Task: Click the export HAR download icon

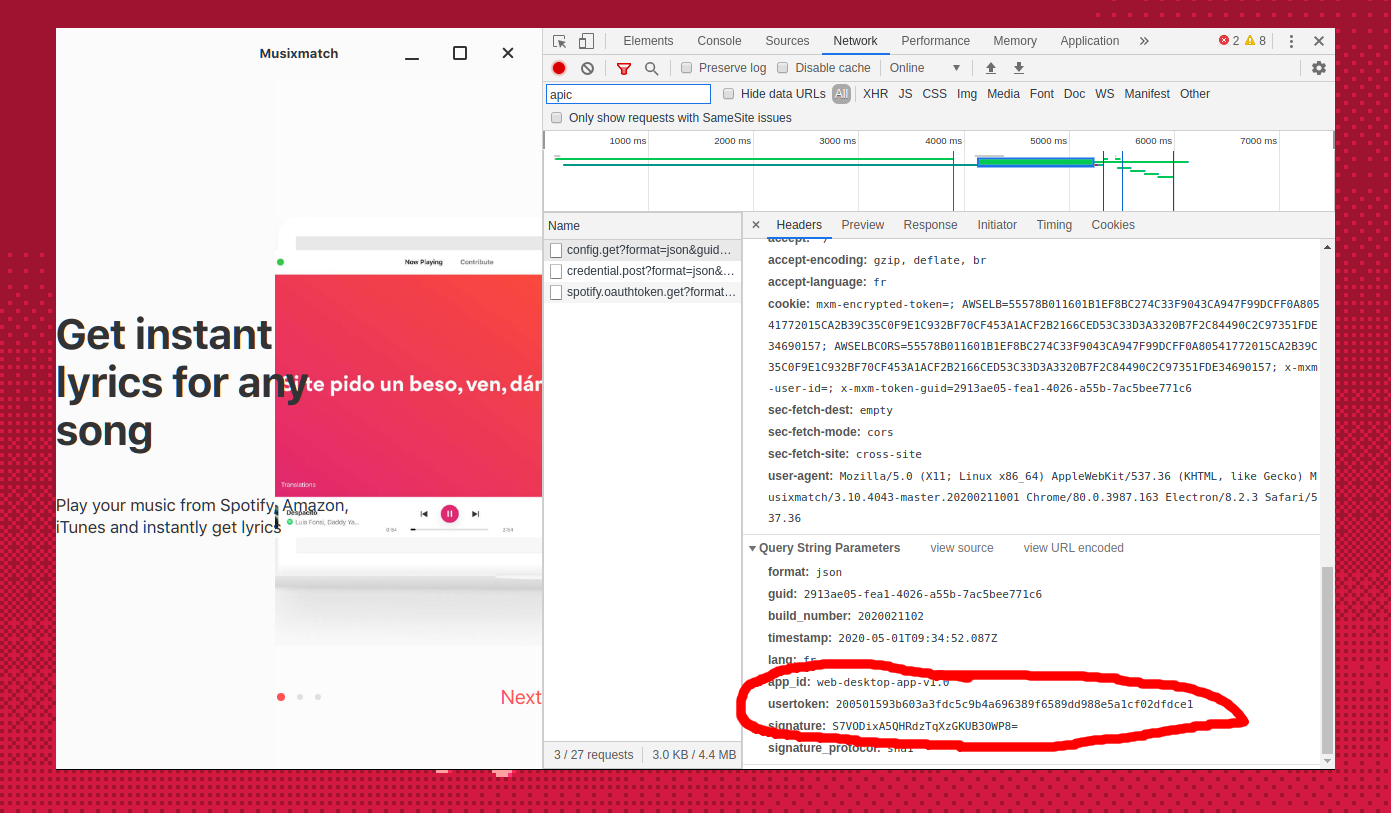Action: click(x=1019, y=68)
